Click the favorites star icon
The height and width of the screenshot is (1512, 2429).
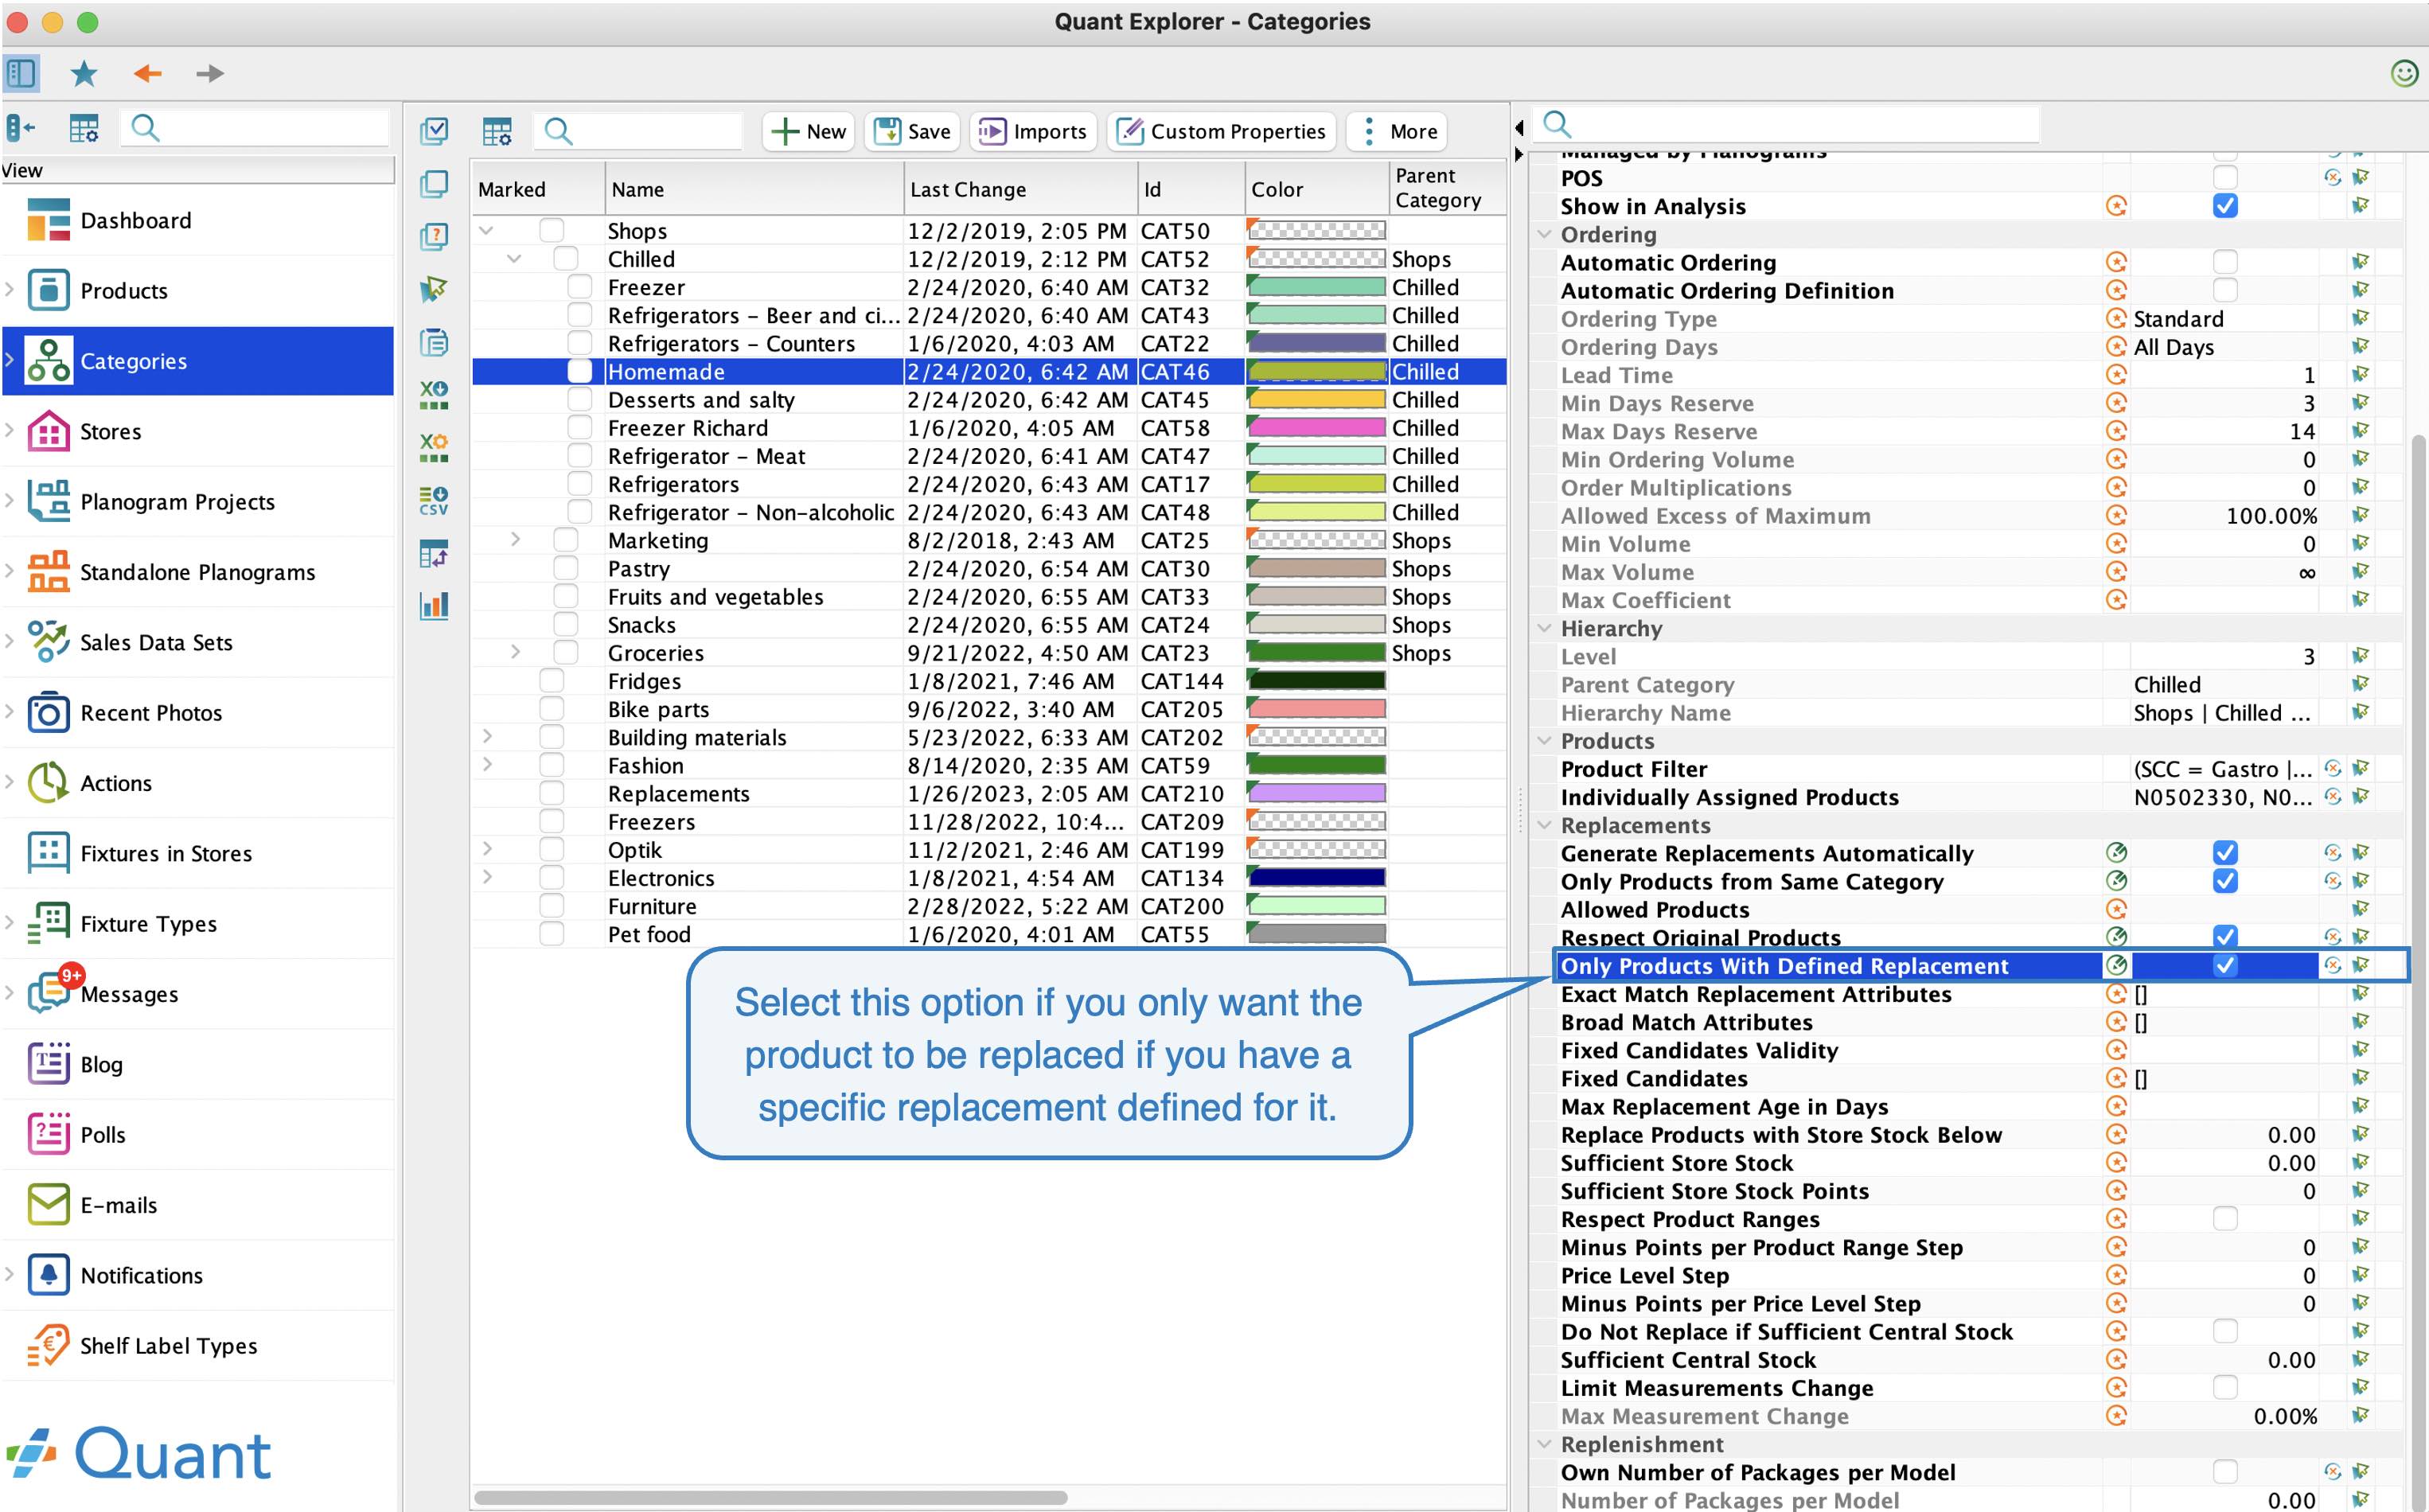click(x=84, y=73)
